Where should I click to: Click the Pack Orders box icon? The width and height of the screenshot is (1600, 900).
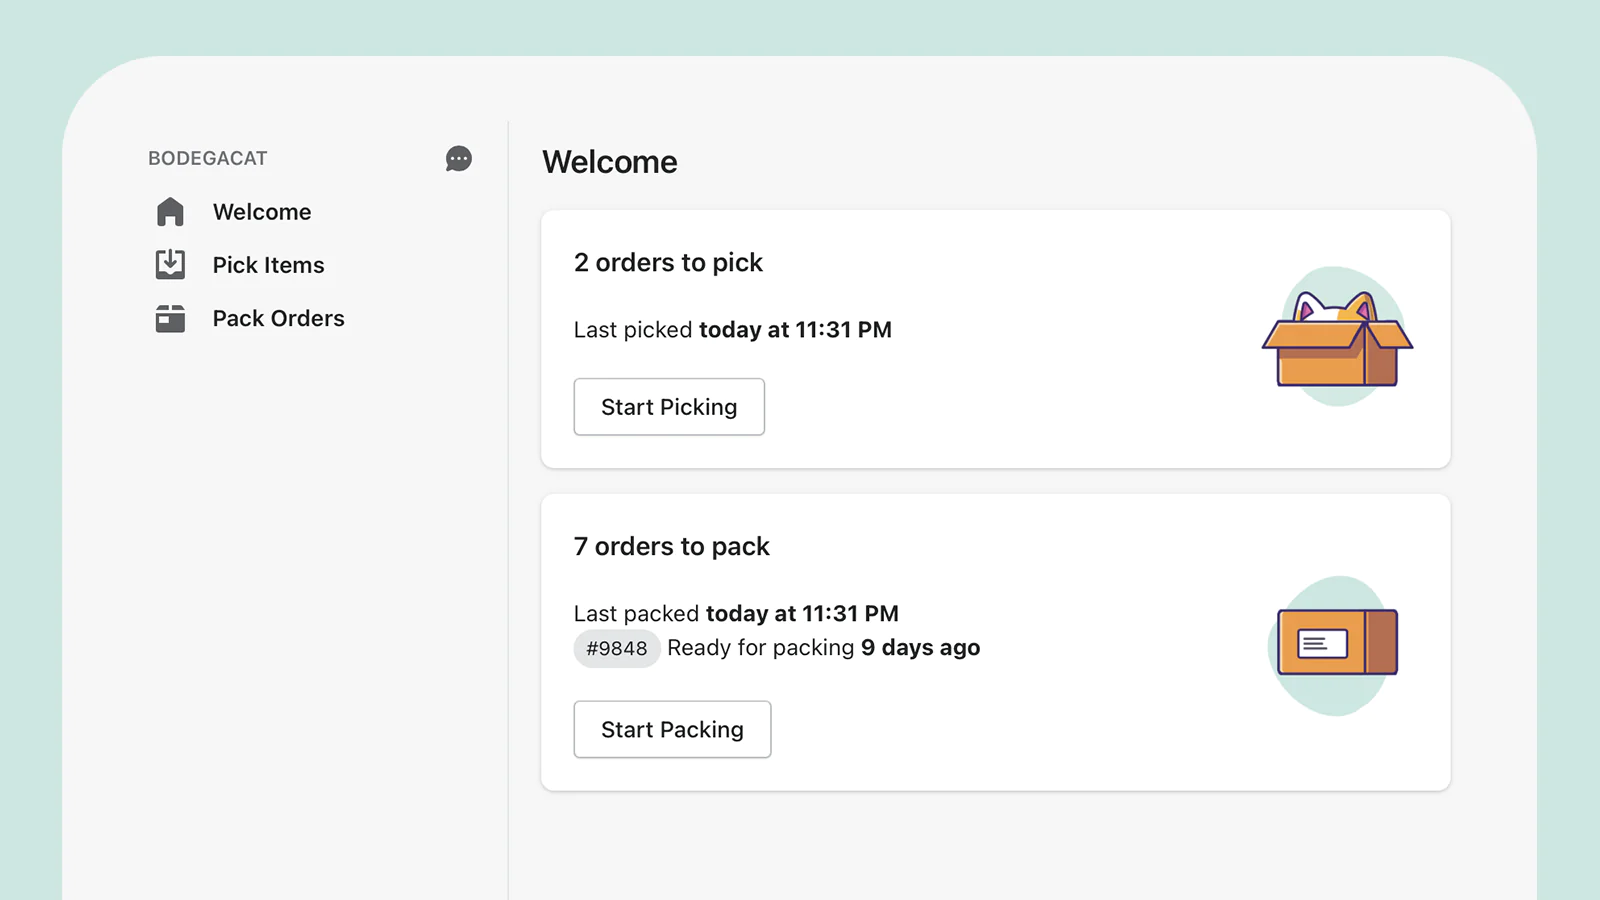170,318
